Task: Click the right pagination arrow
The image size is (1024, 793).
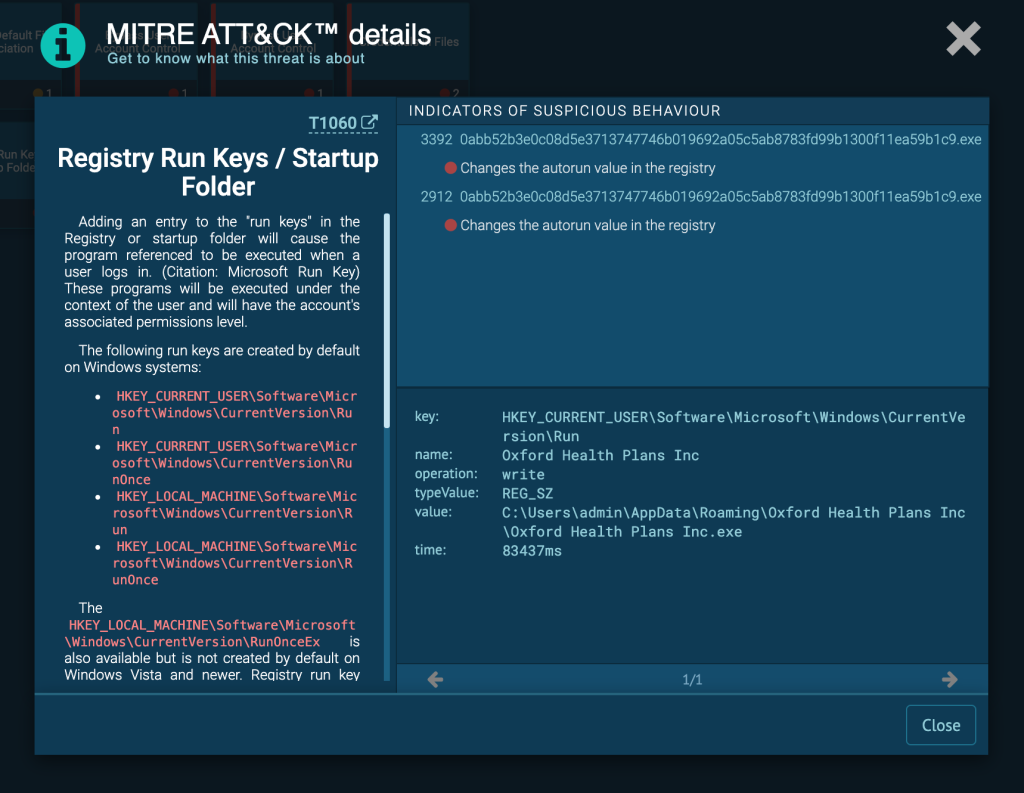Action: click(x=949, y=679)
